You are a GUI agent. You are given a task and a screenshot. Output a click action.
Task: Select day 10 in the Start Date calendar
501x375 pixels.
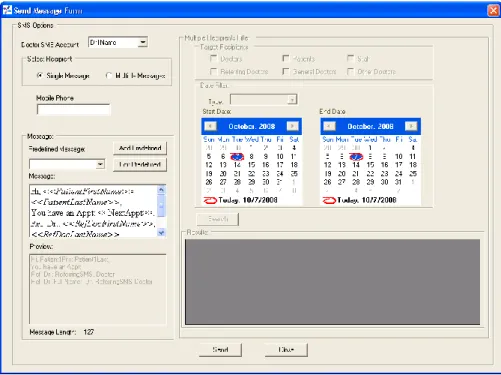click(x=280, y=156)
